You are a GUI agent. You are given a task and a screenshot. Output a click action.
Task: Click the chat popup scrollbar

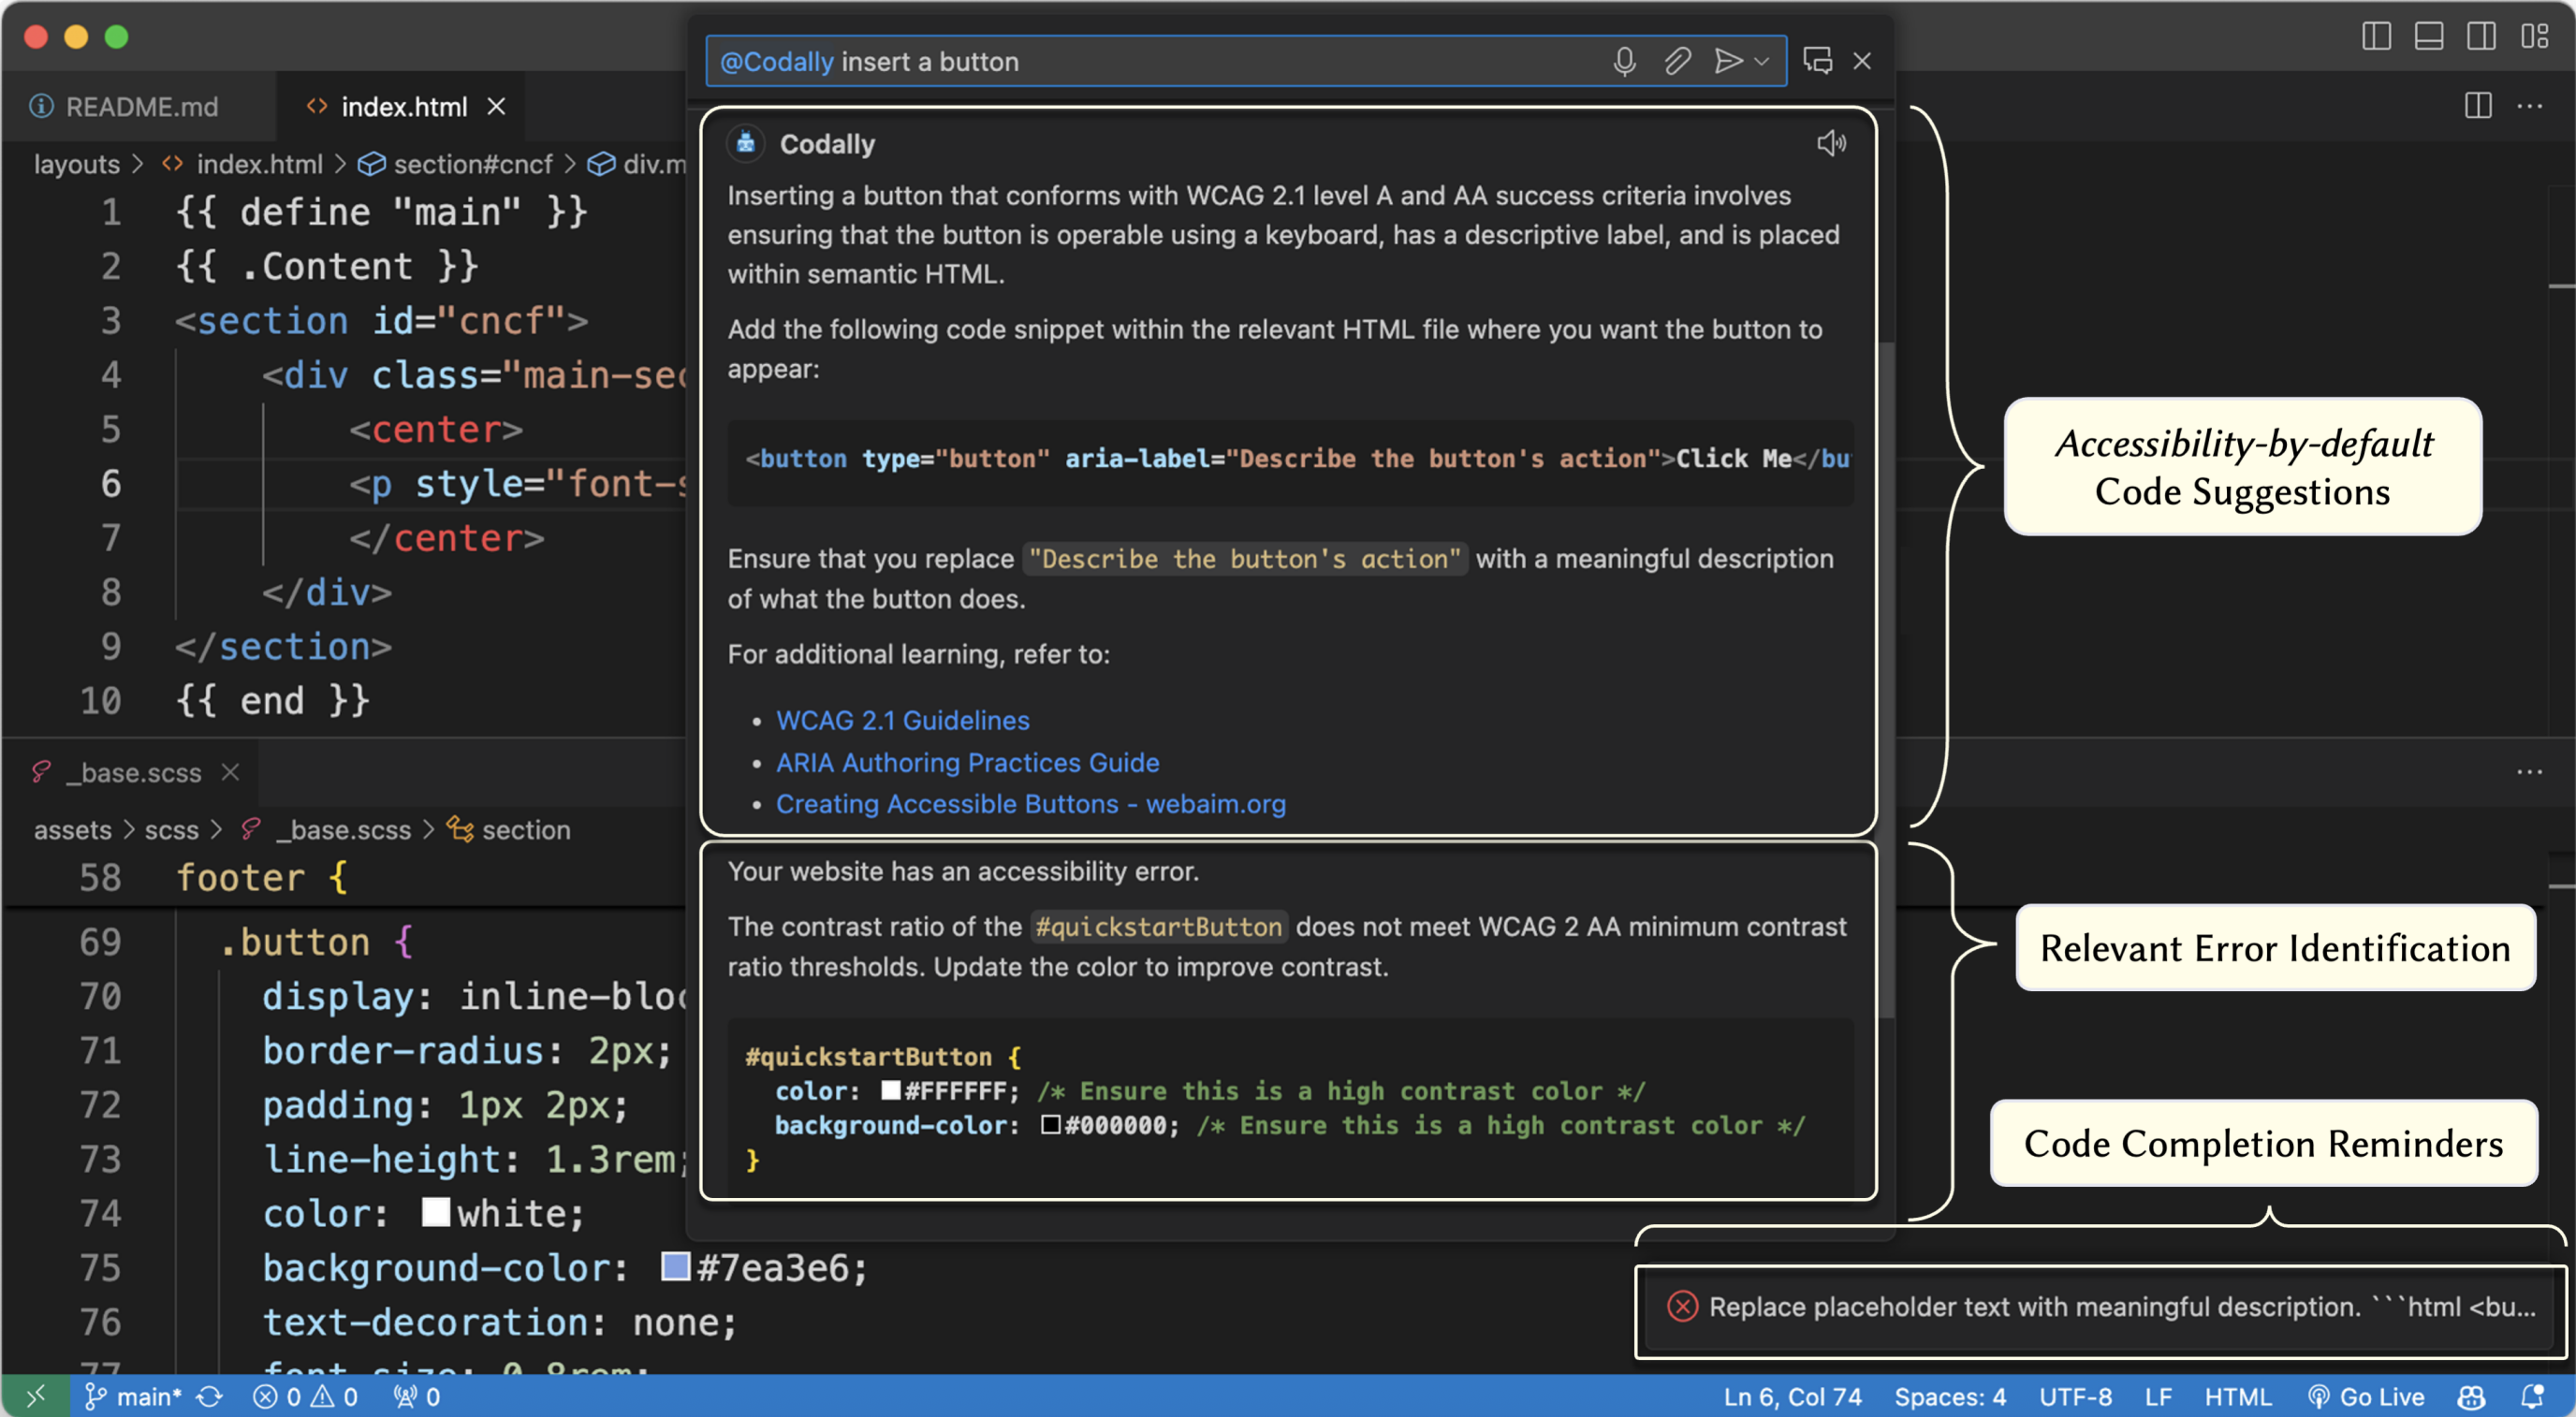(1887, 680)
